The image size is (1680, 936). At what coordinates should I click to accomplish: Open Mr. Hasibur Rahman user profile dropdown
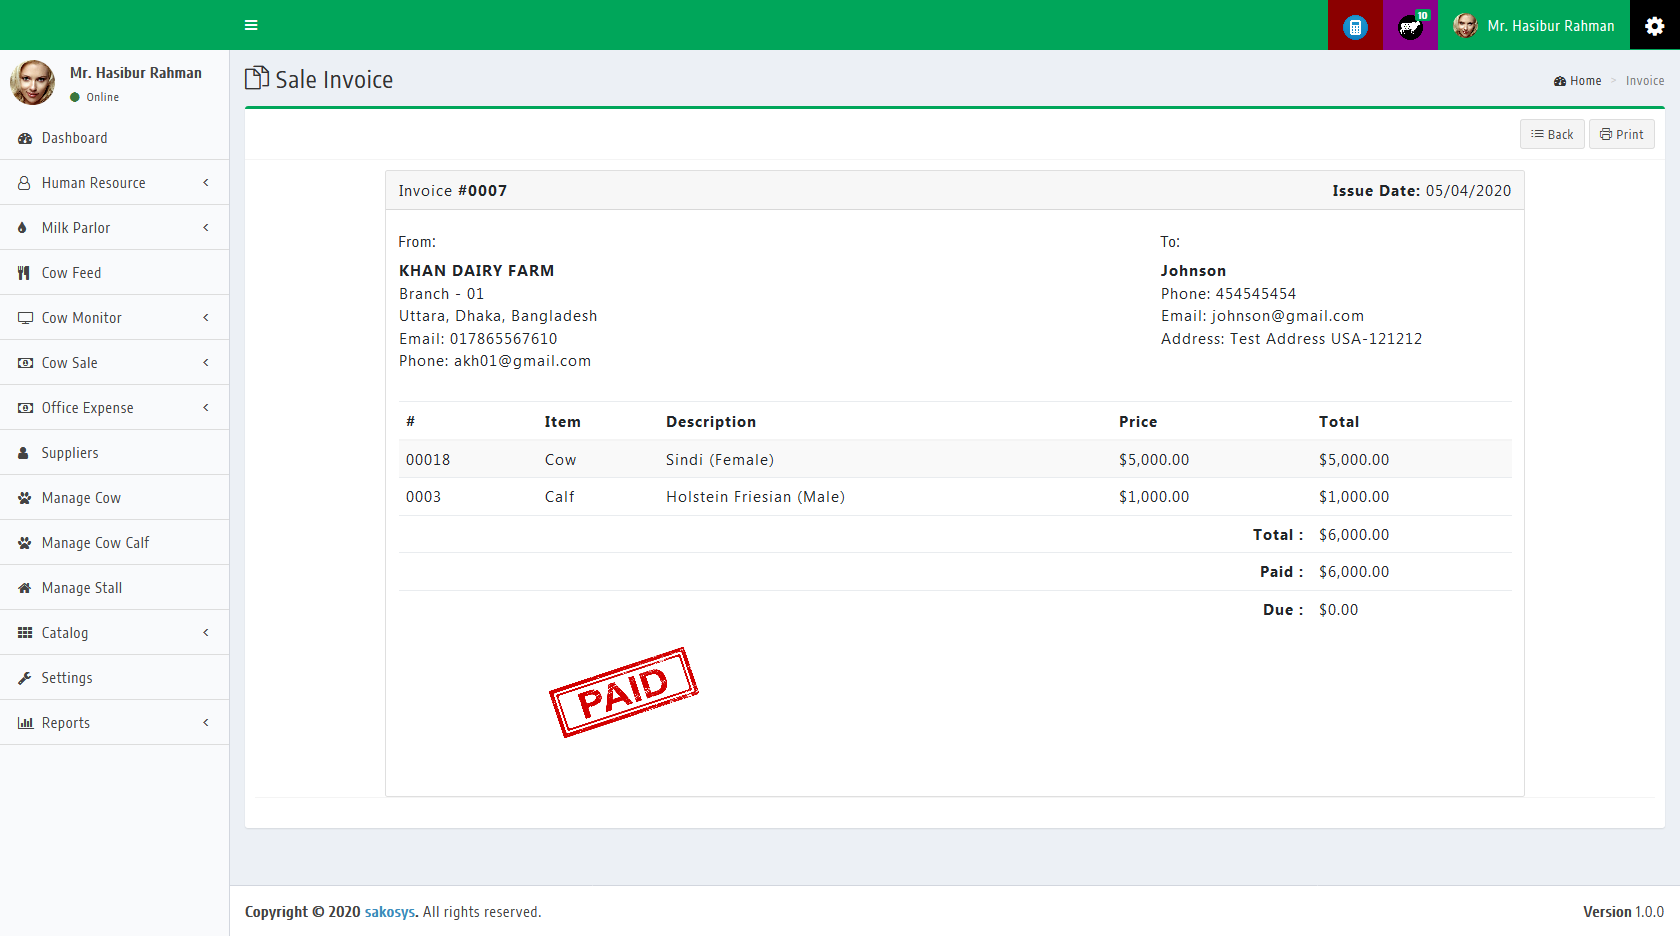click(1534, 26)
